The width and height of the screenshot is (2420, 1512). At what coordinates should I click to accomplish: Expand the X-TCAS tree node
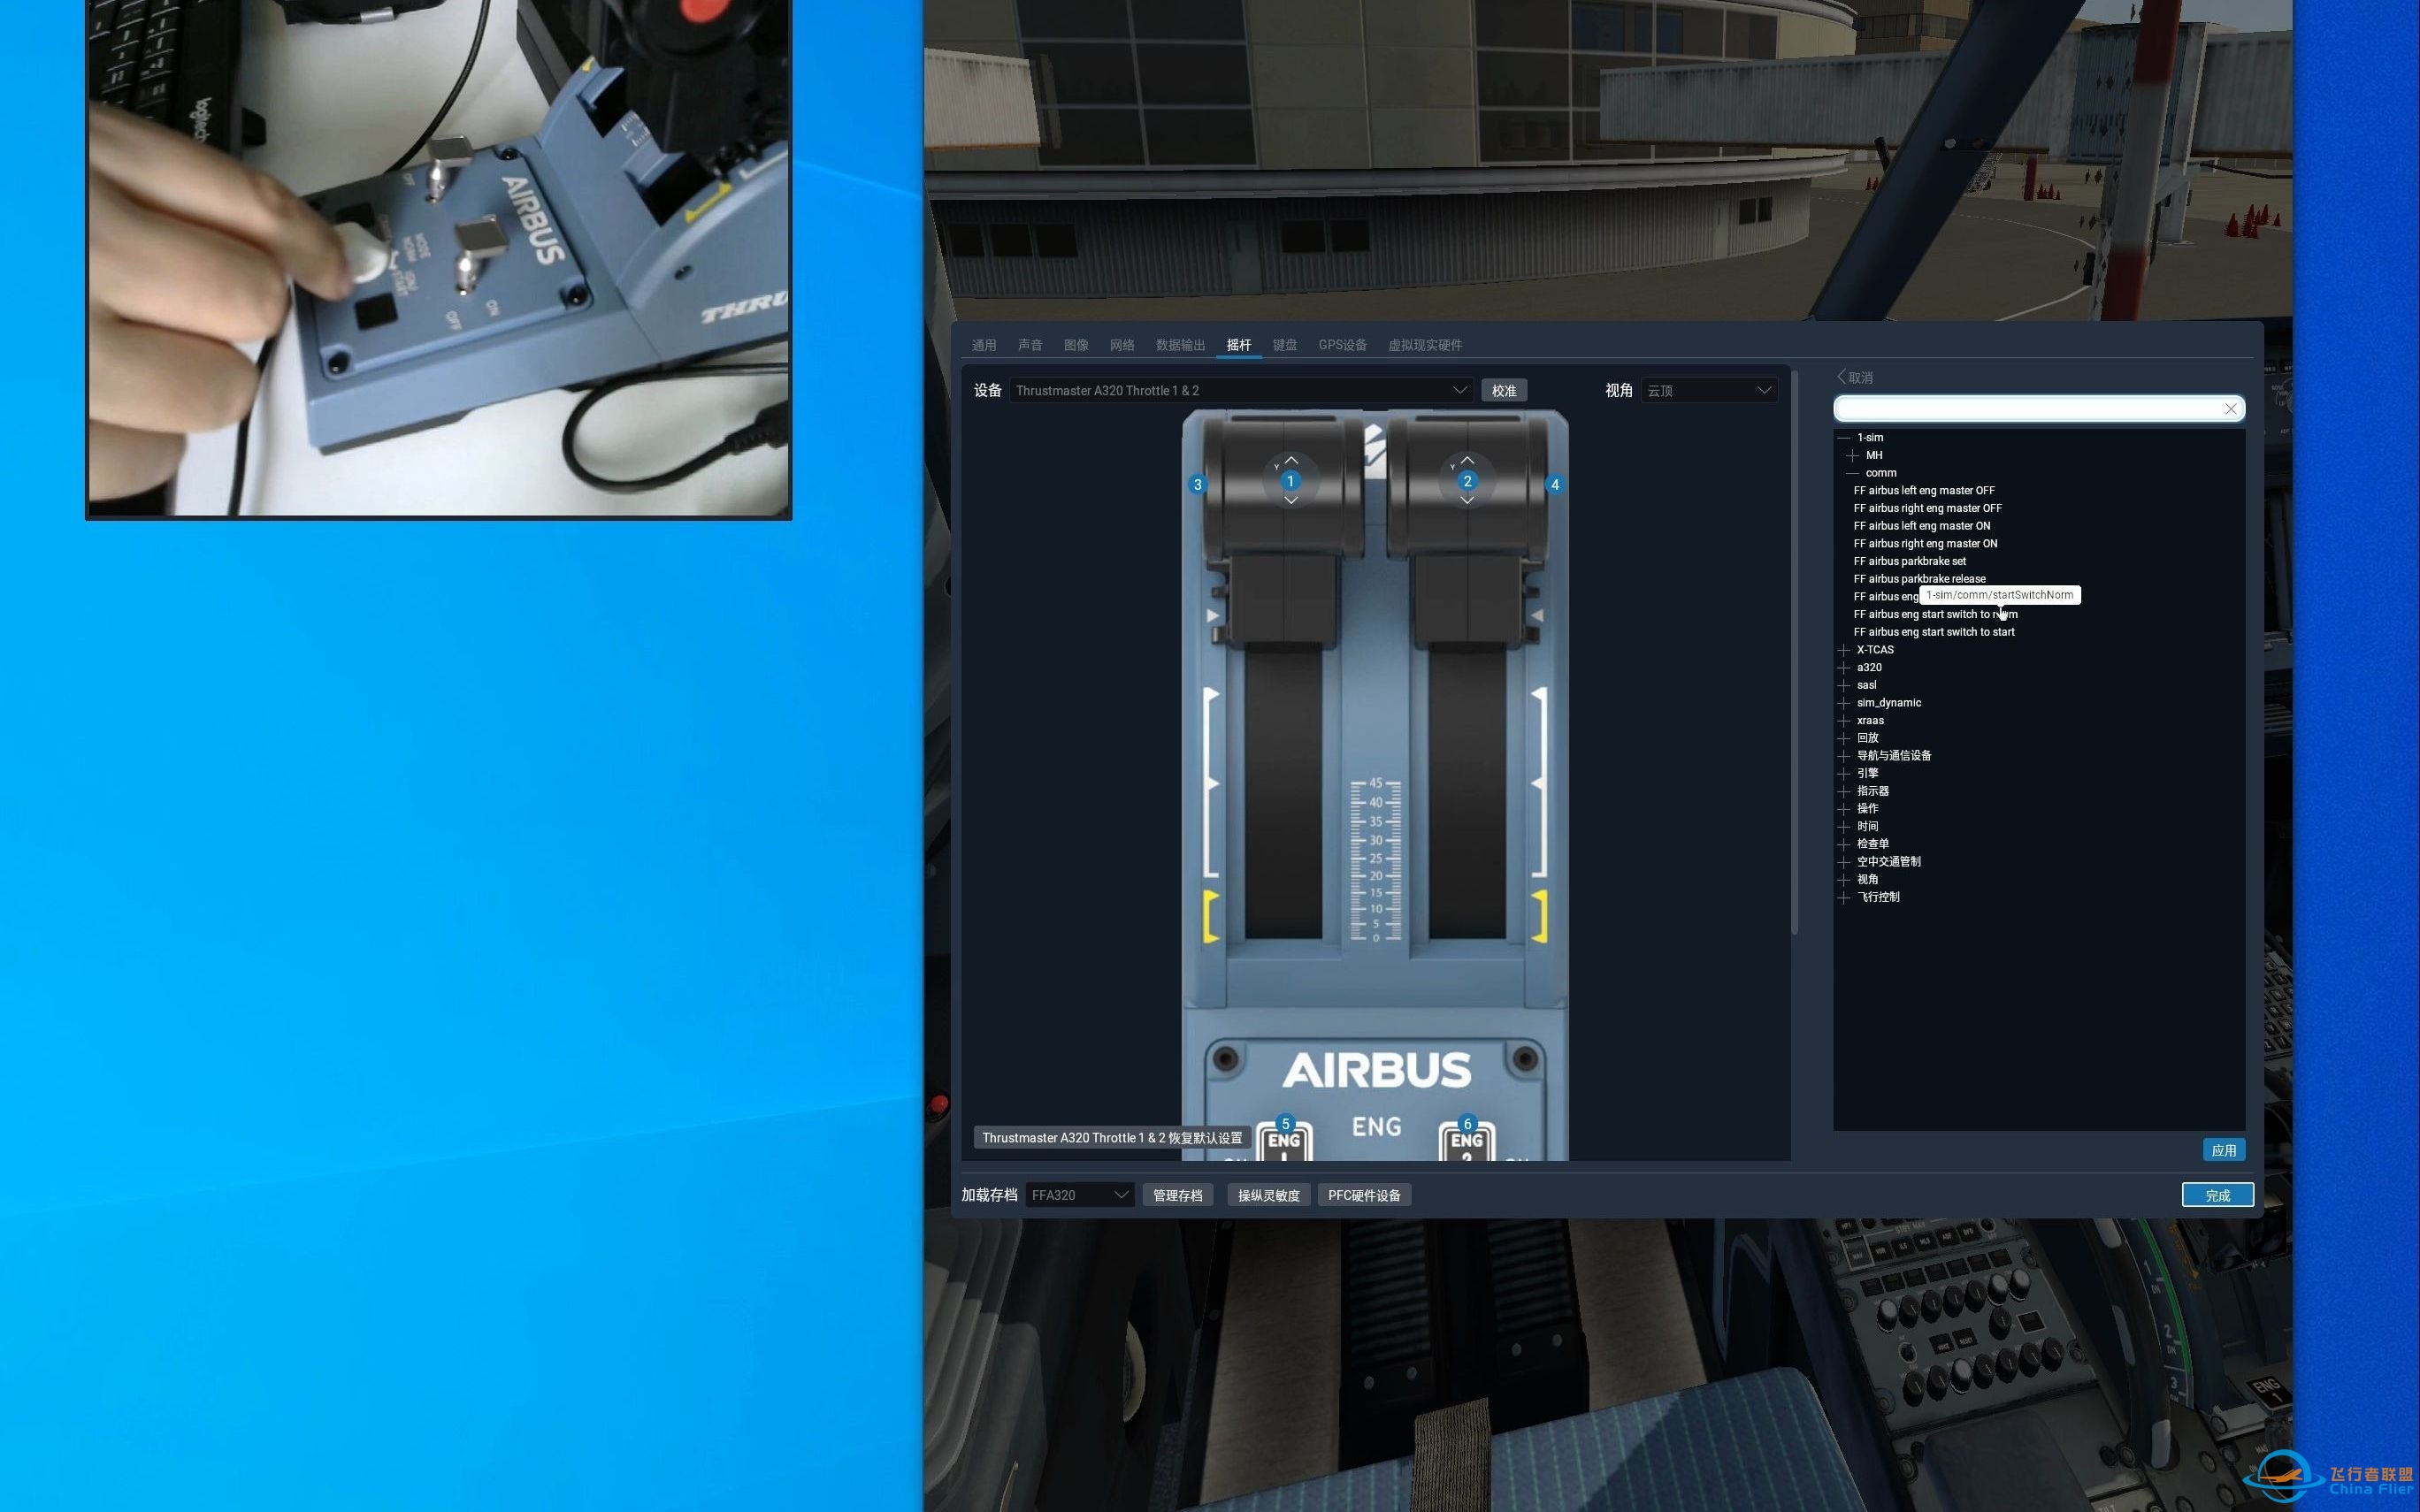[1844, 650]
